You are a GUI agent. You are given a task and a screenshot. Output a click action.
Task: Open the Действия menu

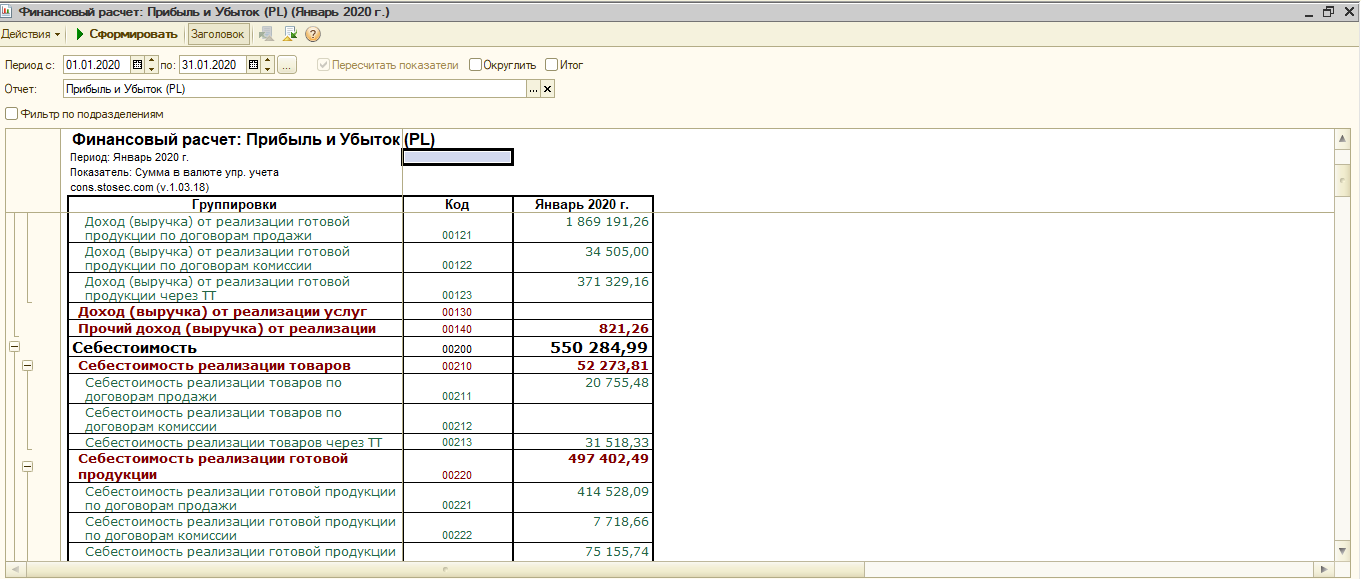pos(31,34)
